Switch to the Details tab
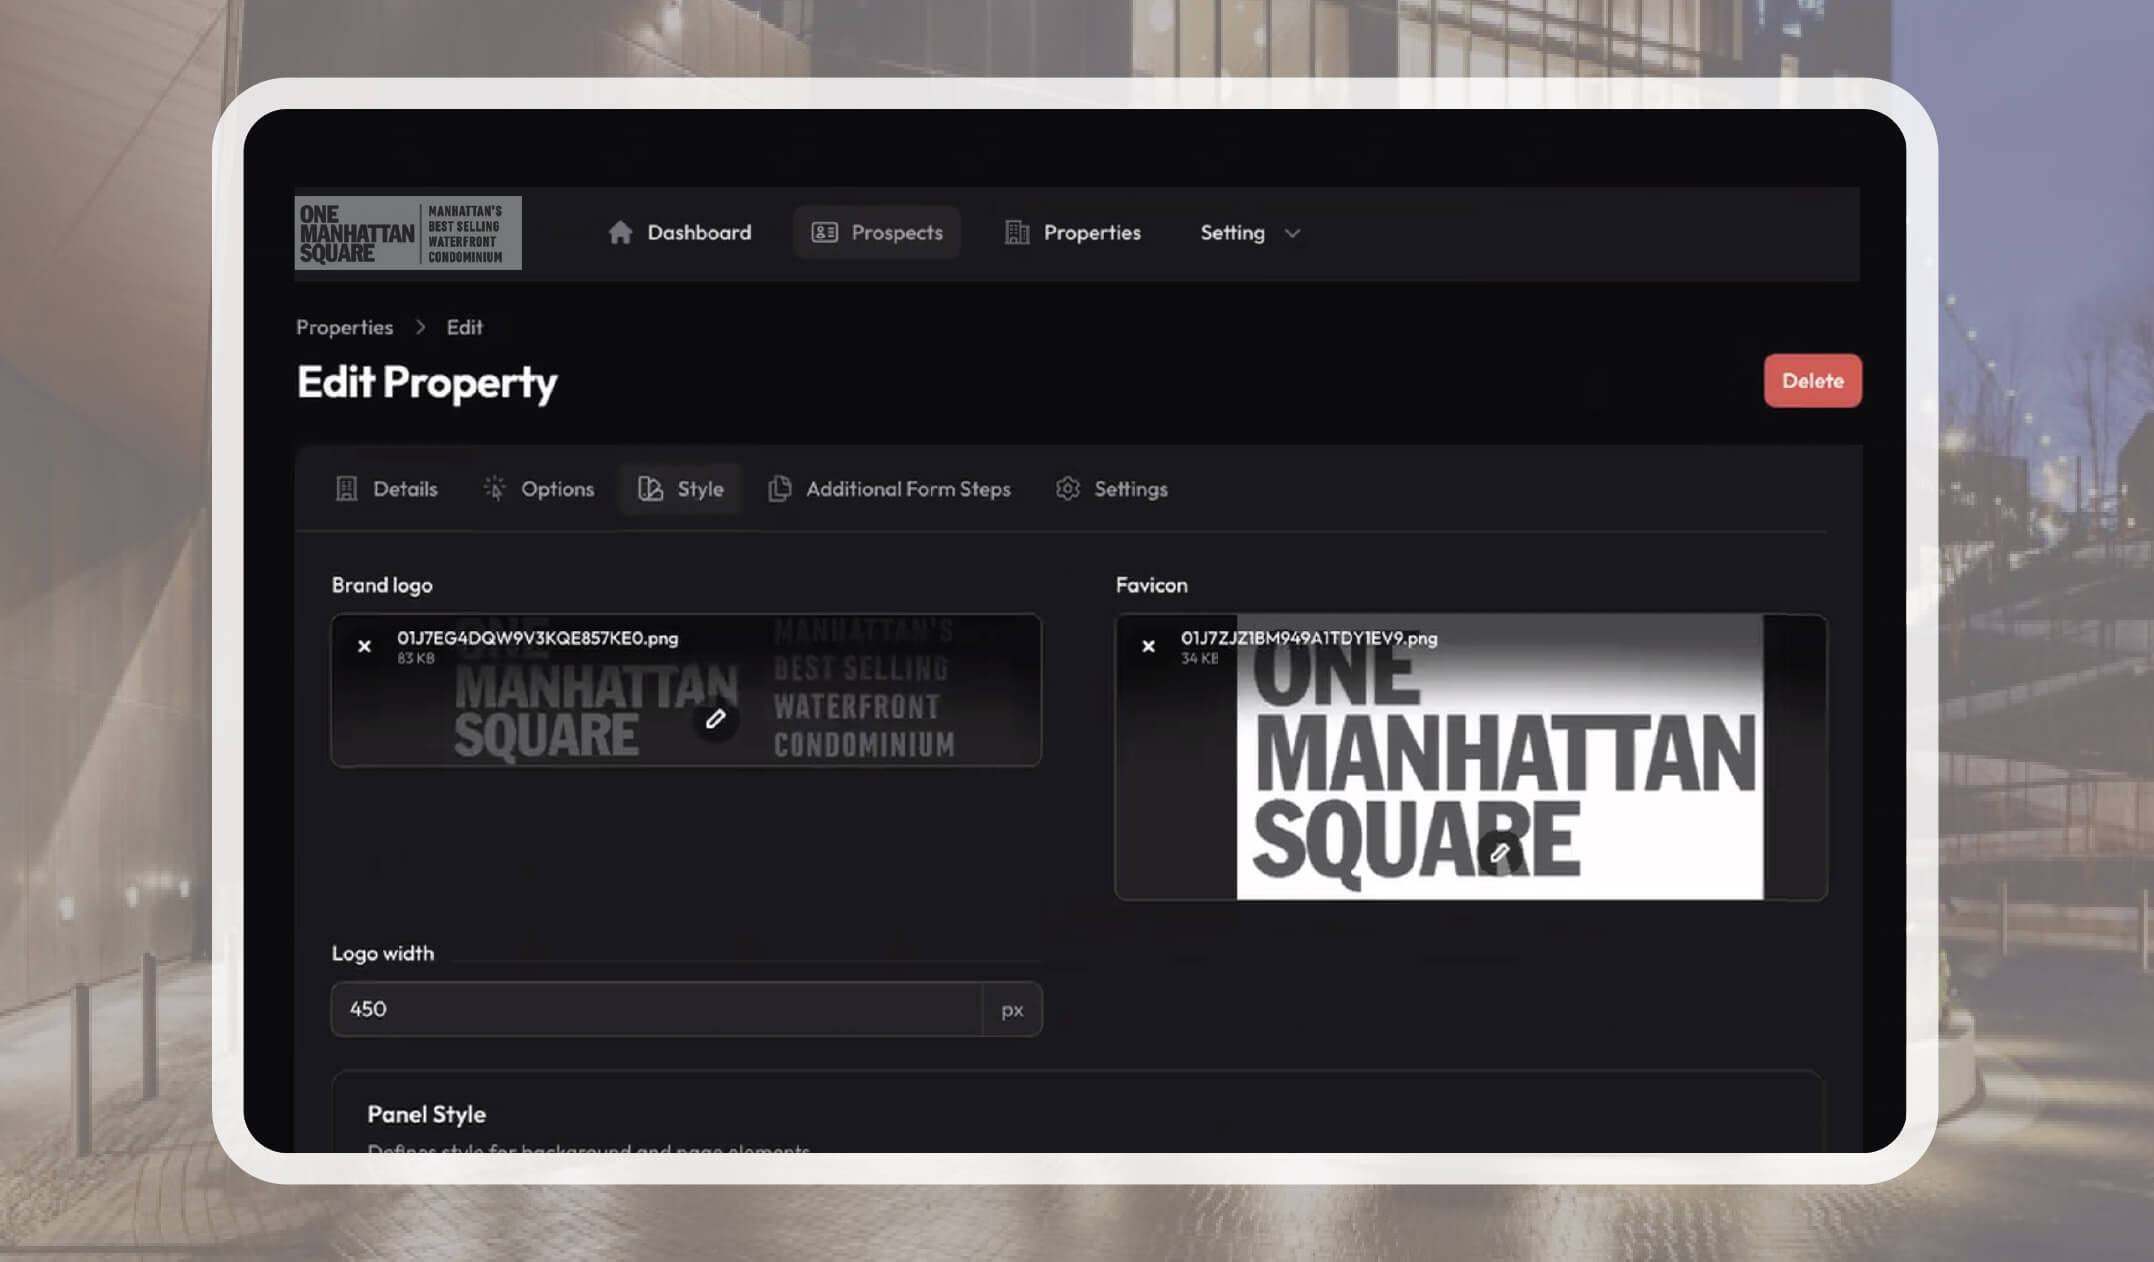The image size is (2154, 1262). tap(386, 489)
